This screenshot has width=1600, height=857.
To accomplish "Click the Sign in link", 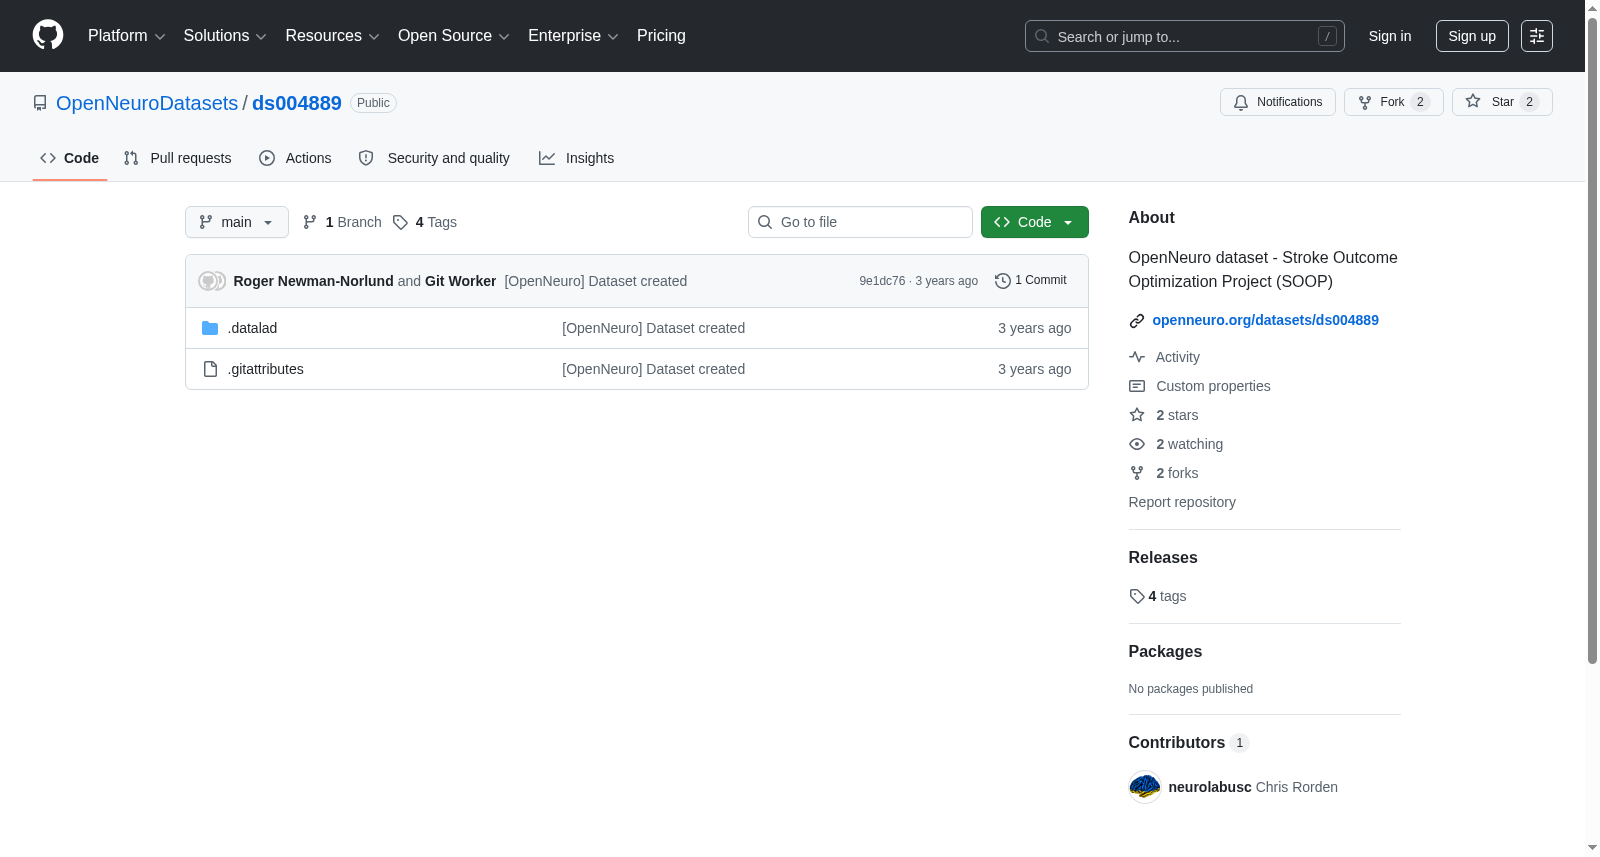I will pyautogui.click(x=1390, y=36).
